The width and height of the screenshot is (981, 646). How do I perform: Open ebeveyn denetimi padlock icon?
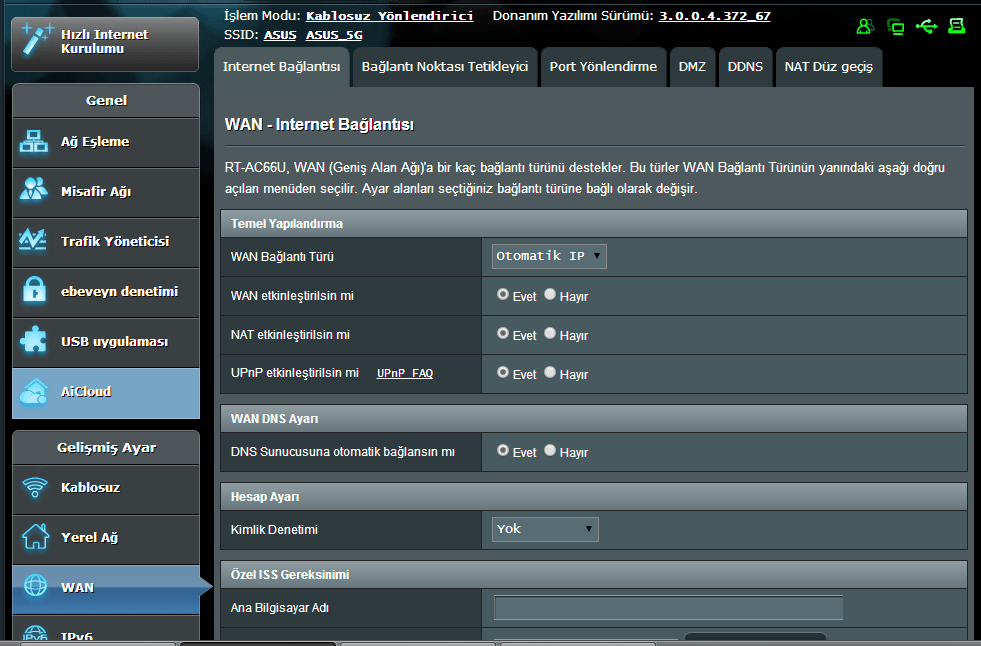click(34, 292)
